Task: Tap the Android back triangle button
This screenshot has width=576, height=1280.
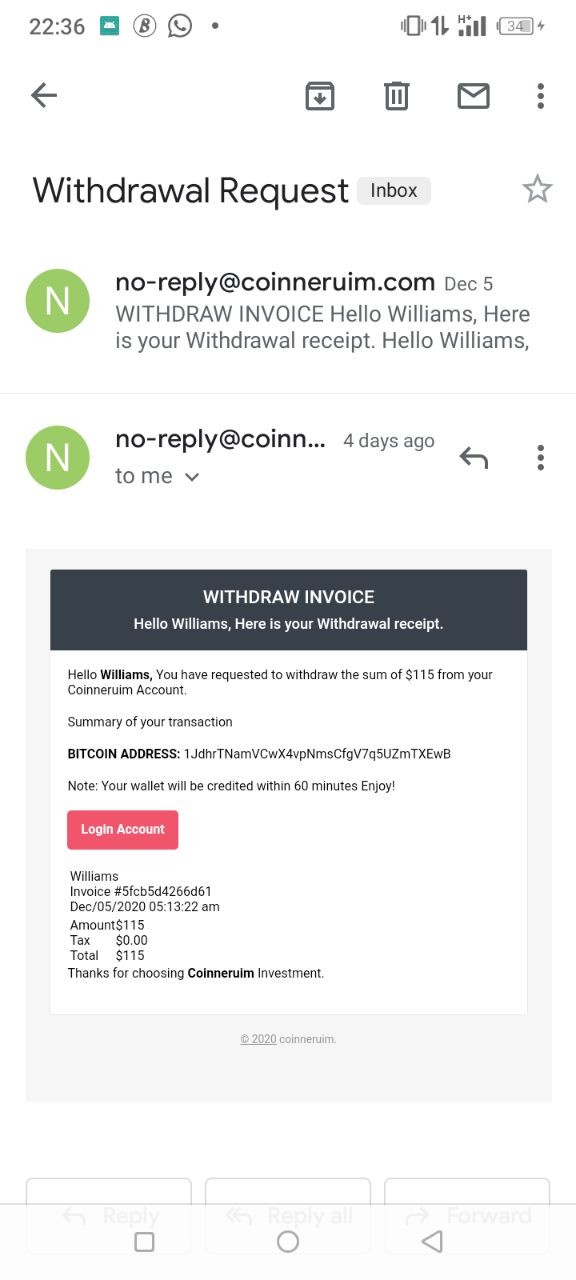Action: point(432,1241)
